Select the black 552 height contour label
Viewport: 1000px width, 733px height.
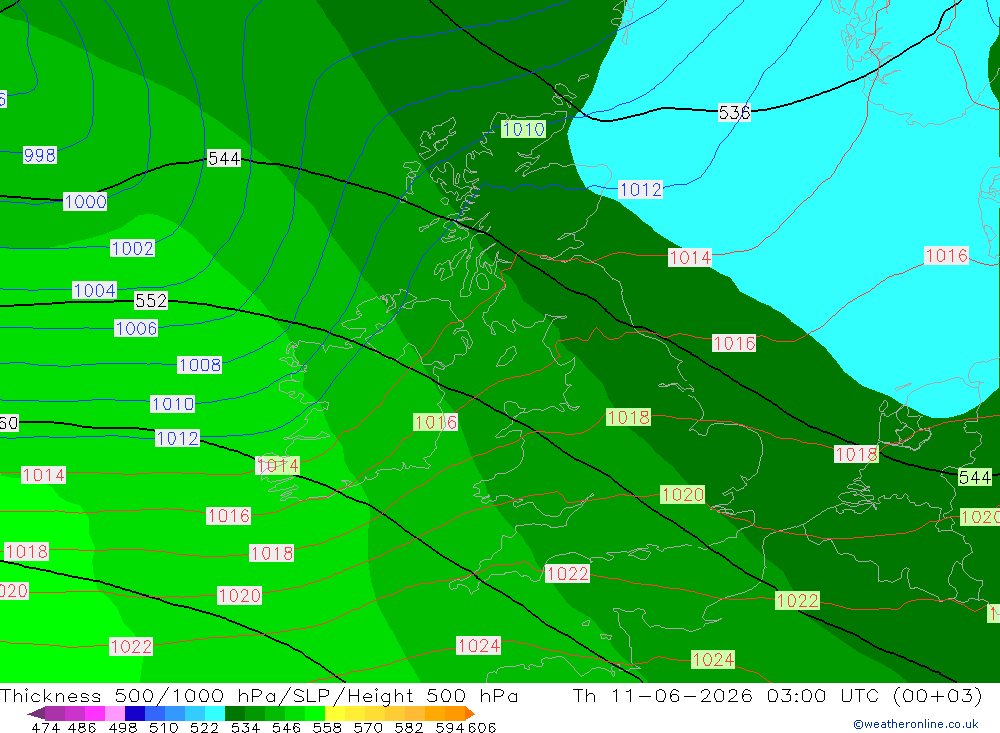click(151, 300)
